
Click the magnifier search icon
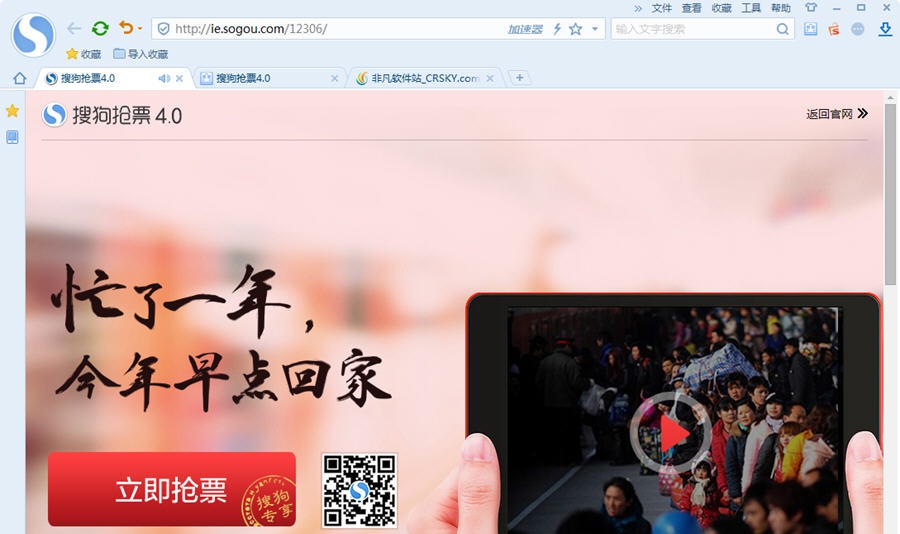click(782, 29)
